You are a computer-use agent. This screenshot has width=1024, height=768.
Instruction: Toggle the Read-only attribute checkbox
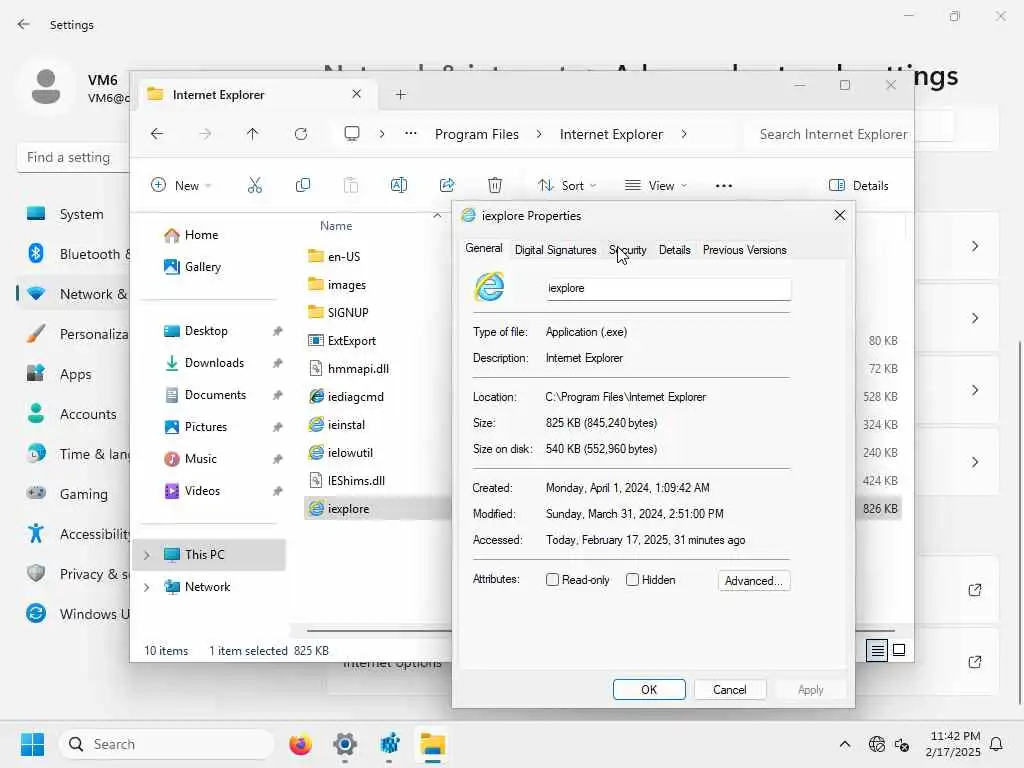552,579
